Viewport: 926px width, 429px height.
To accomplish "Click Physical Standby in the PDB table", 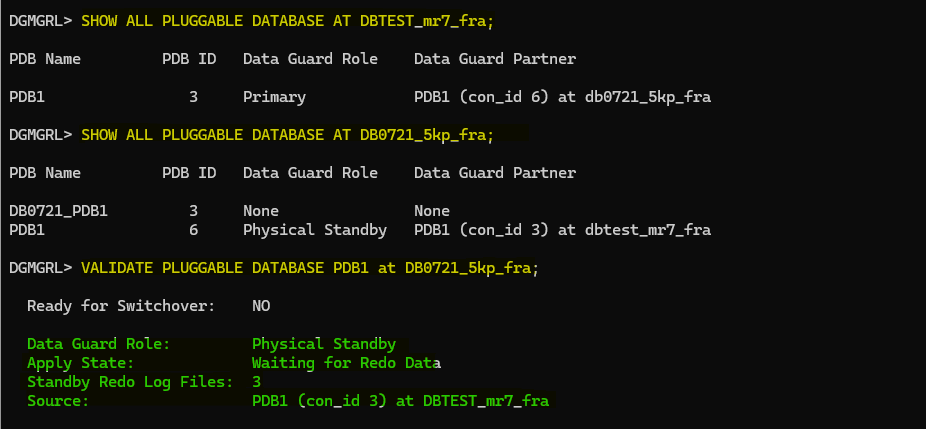I will click(314, 230).
